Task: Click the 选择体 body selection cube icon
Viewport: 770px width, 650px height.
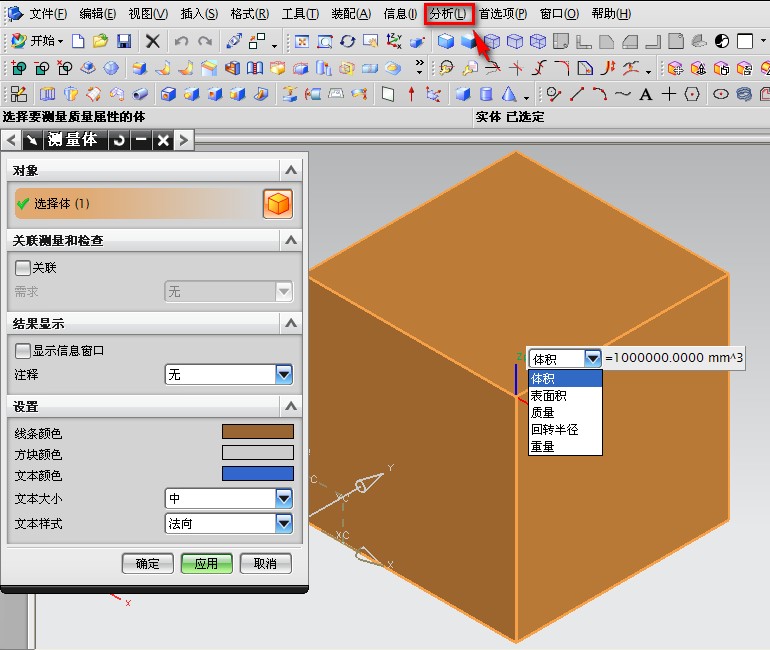Action: pyautogui.click(x=278, y=204)
